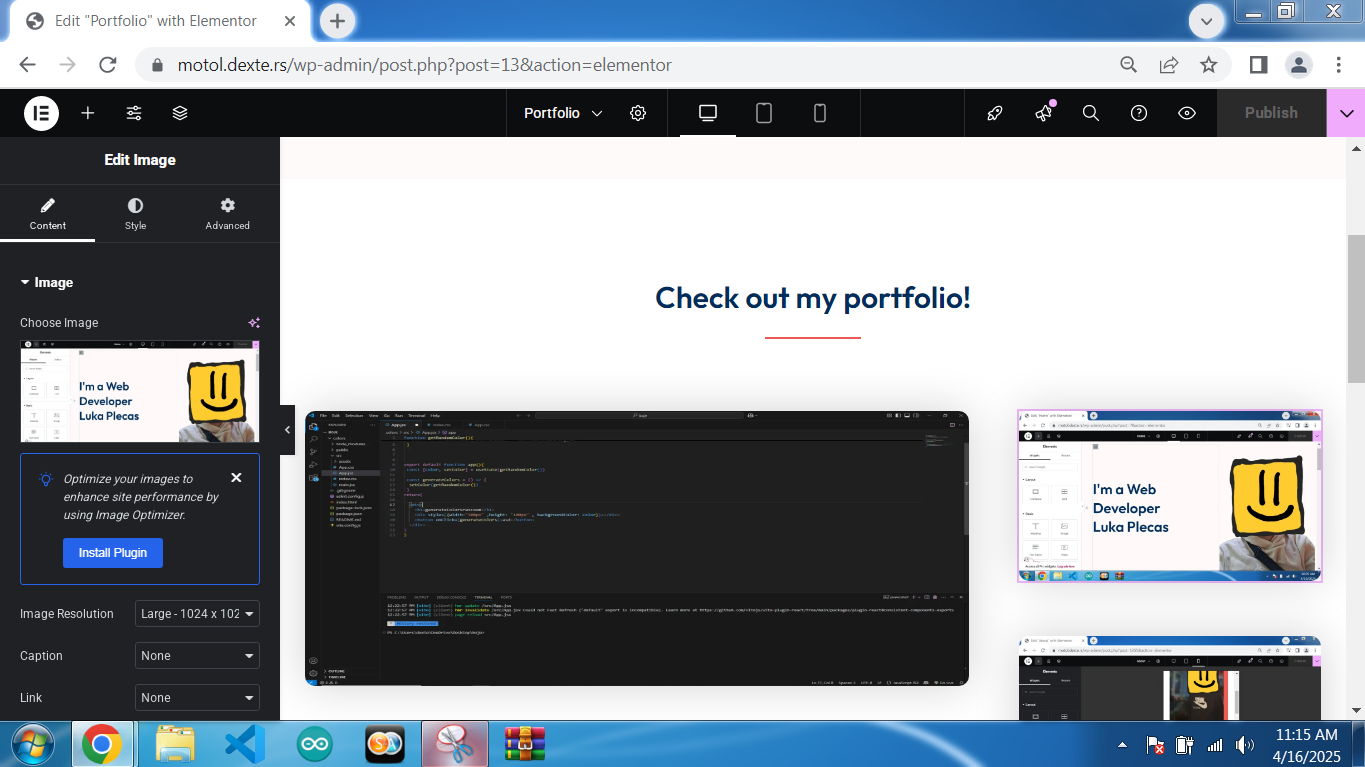The width and height of the screenshot is (1365, 767).
Task: Switch to mobile responsive view
Action: coord(820,113)
